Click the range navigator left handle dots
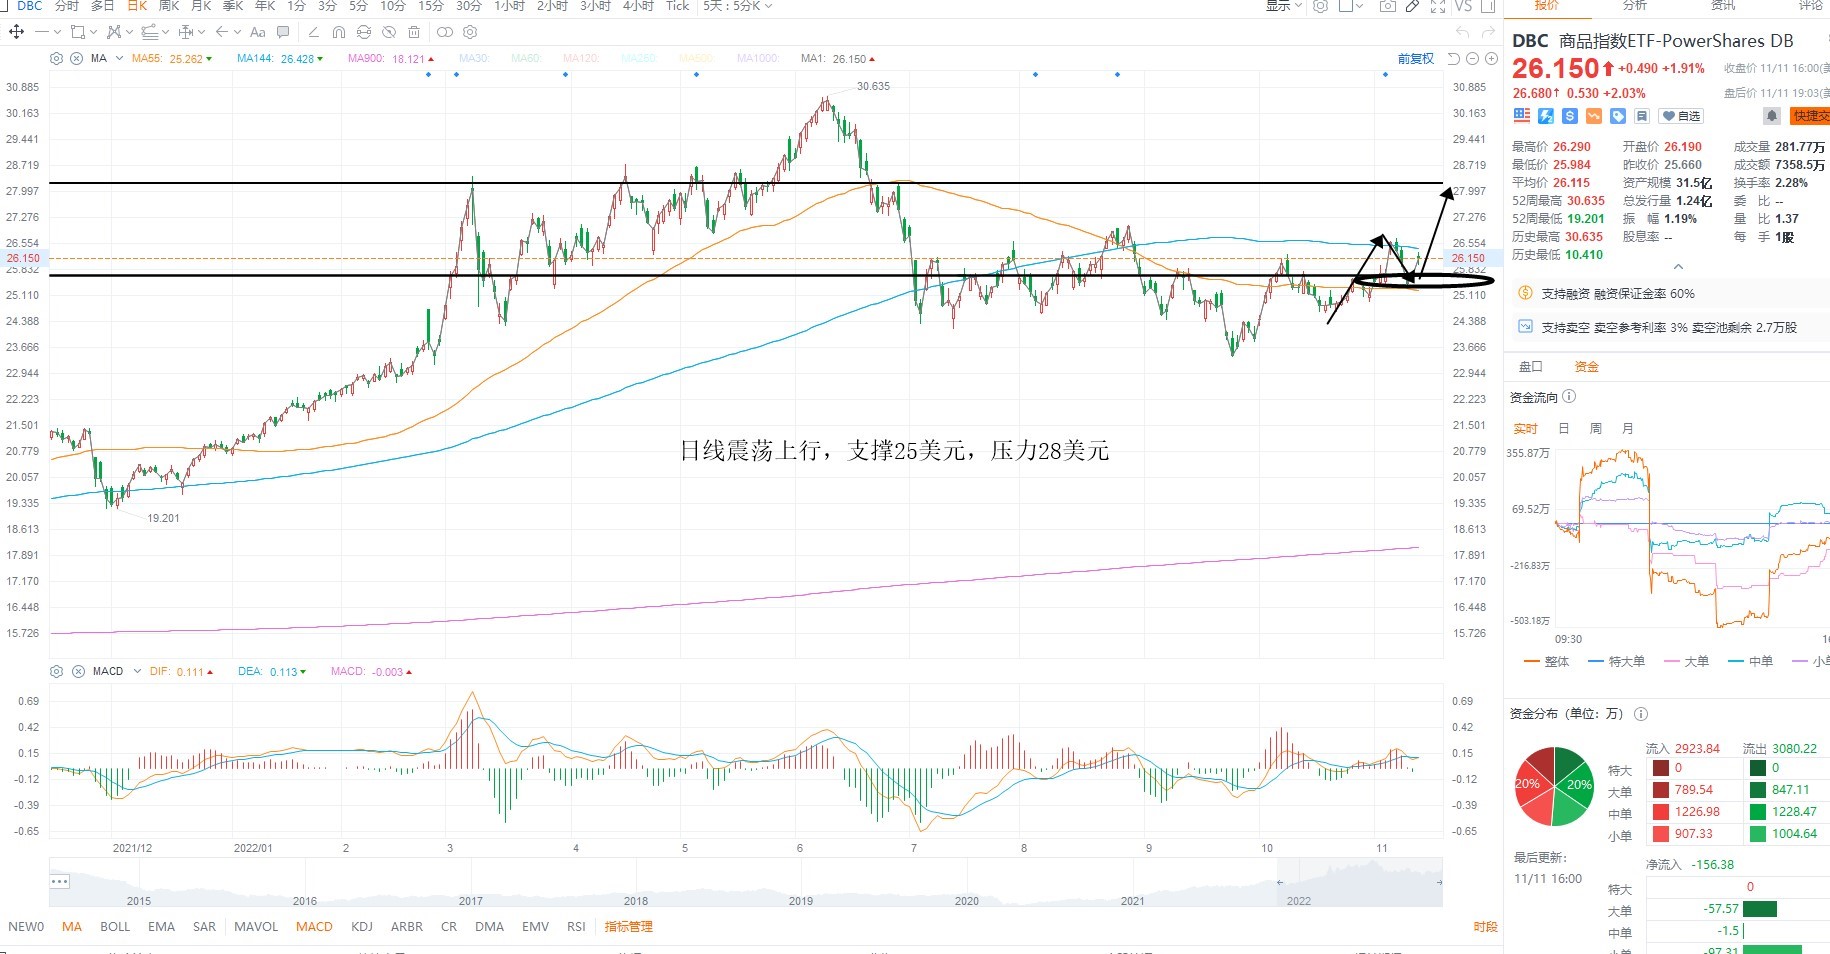This screenshot has height=954, width=1830. [x=59, y=881]
